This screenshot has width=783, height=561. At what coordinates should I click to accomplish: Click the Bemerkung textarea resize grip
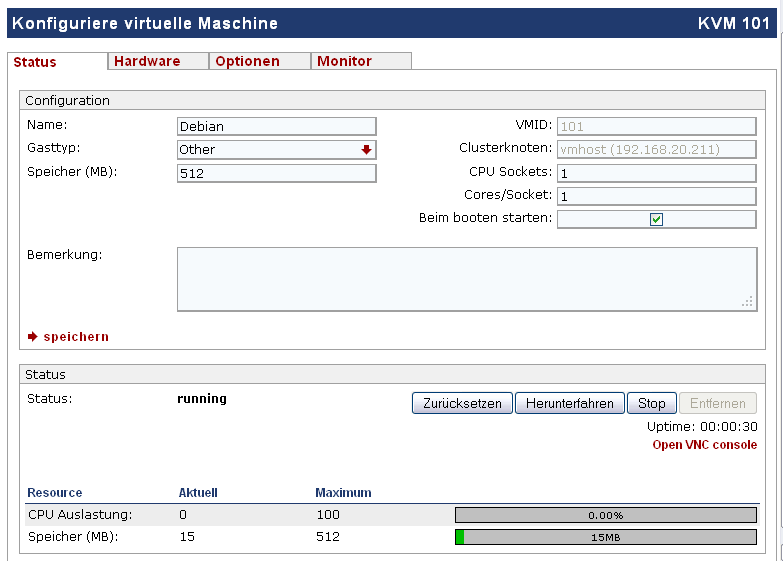point(748,302)
